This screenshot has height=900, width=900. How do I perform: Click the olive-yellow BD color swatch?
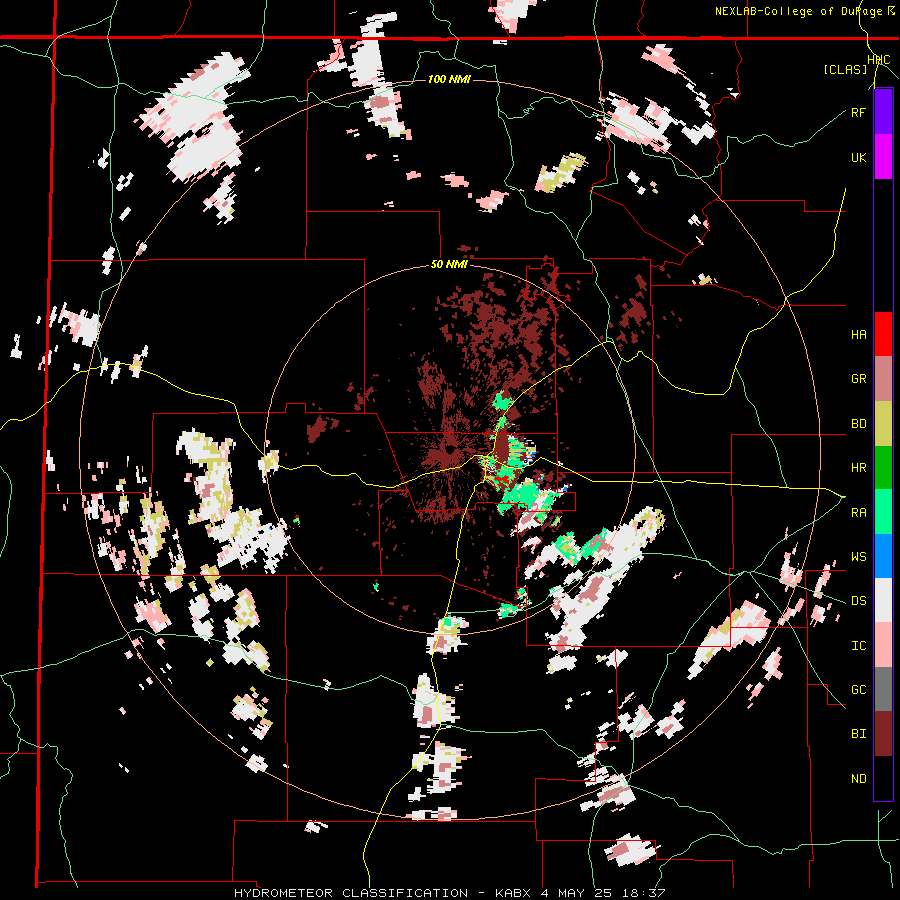point(883,423)
